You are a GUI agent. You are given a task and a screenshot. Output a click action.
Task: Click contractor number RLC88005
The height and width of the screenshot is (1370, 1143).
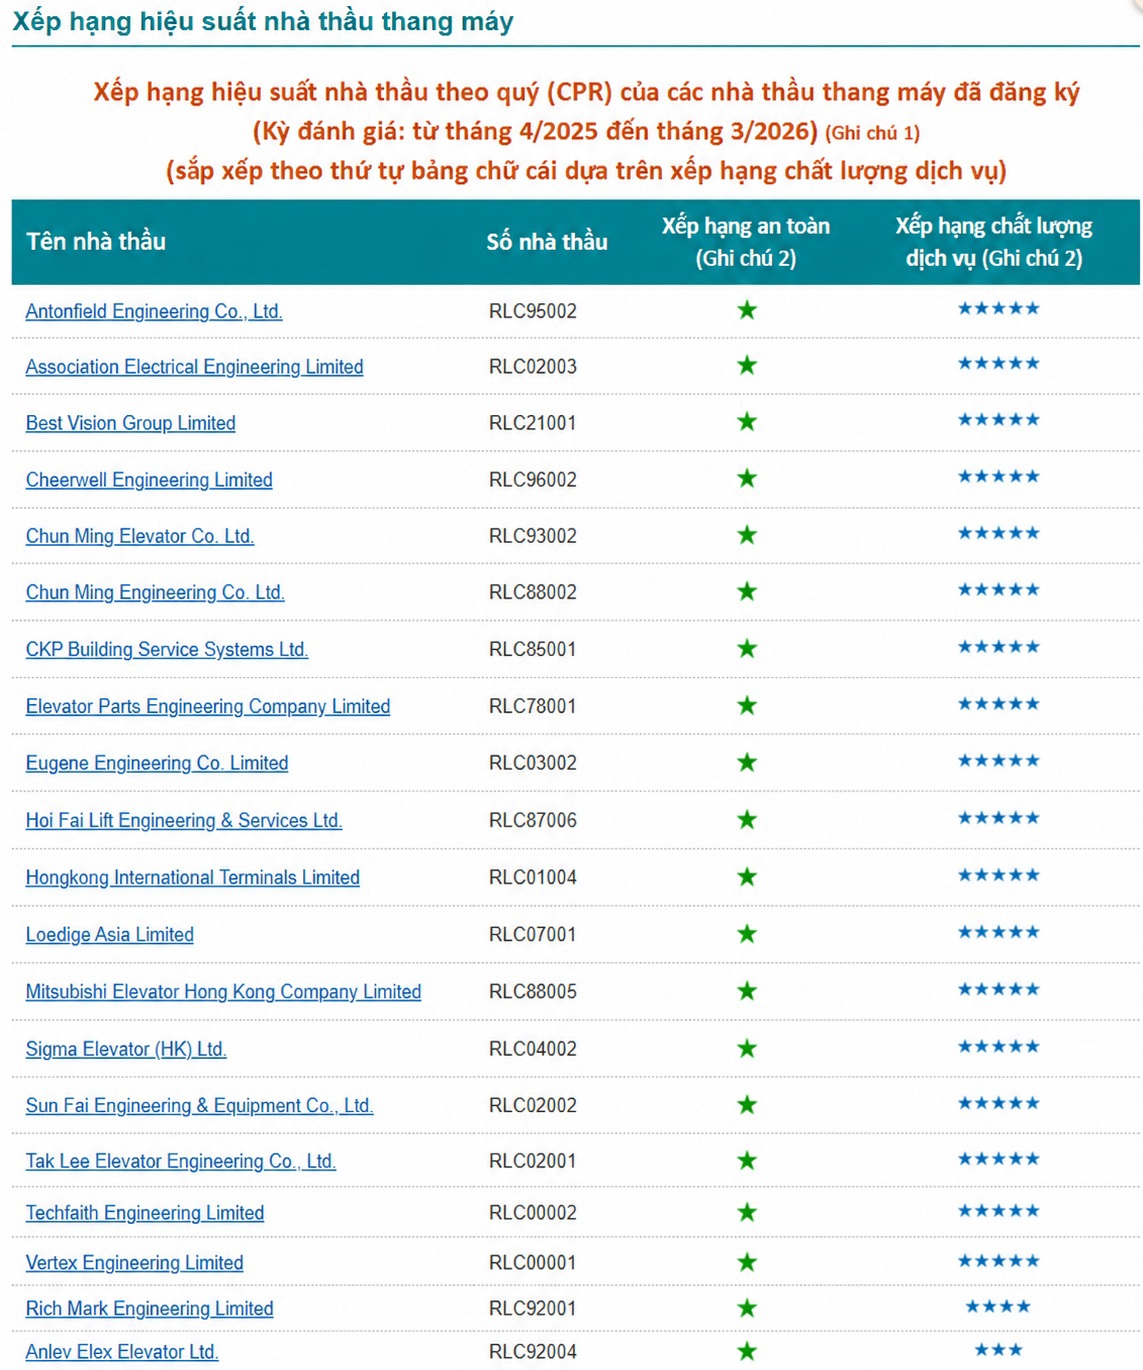533,991
